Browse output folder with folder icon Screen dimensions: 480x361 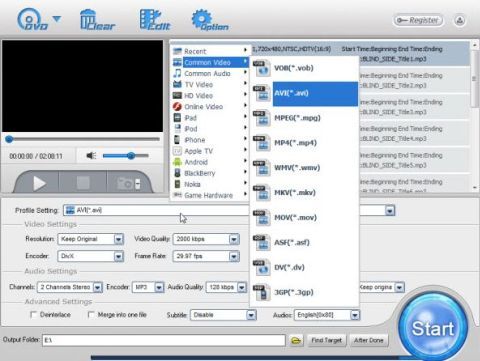[x=296, y=340]
